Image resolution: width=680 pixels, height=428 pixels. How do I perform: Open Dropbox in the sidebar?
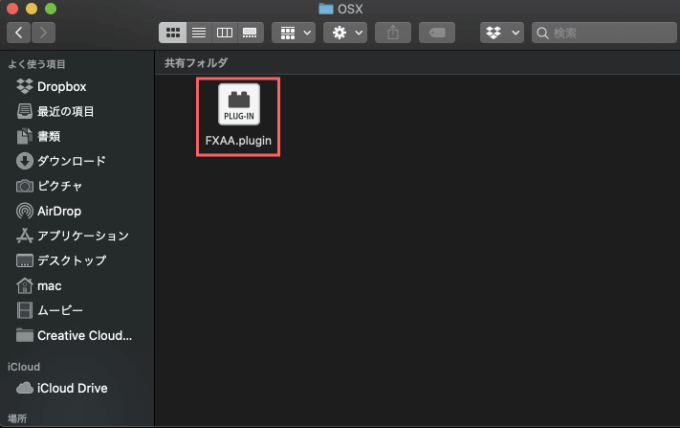[x=77, y=87]
